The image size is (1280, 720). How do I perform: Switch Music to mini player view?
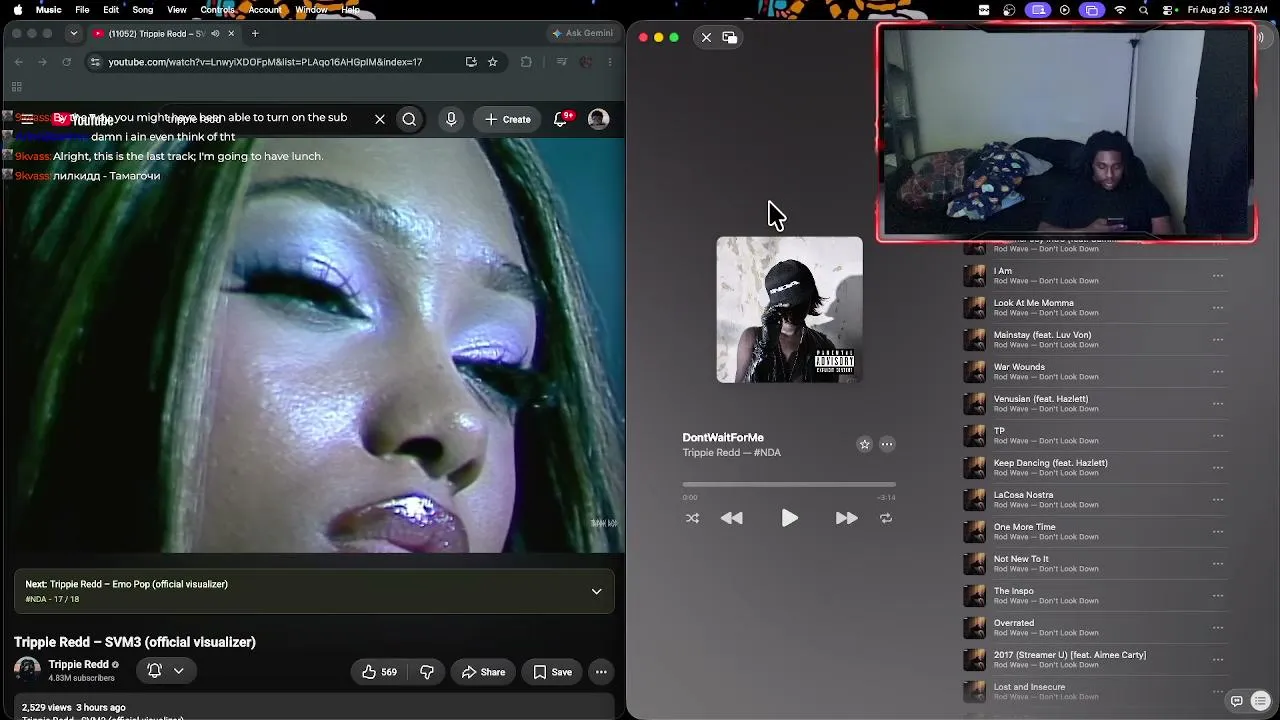(730, 37)
